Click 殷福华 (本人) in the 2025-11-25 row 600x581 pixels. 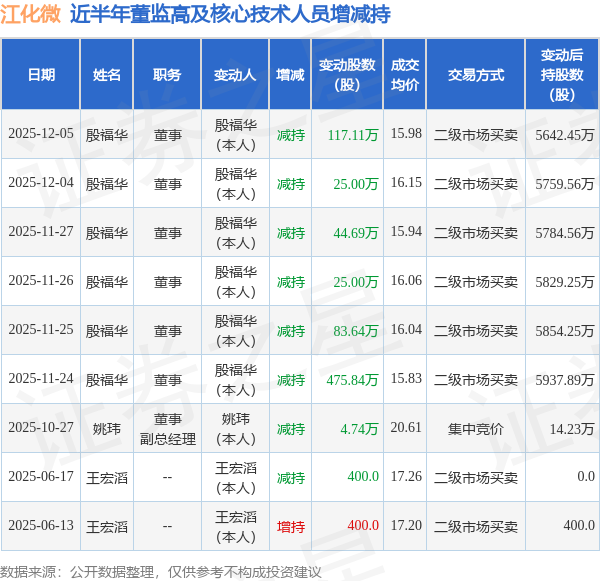click(235, 331)
